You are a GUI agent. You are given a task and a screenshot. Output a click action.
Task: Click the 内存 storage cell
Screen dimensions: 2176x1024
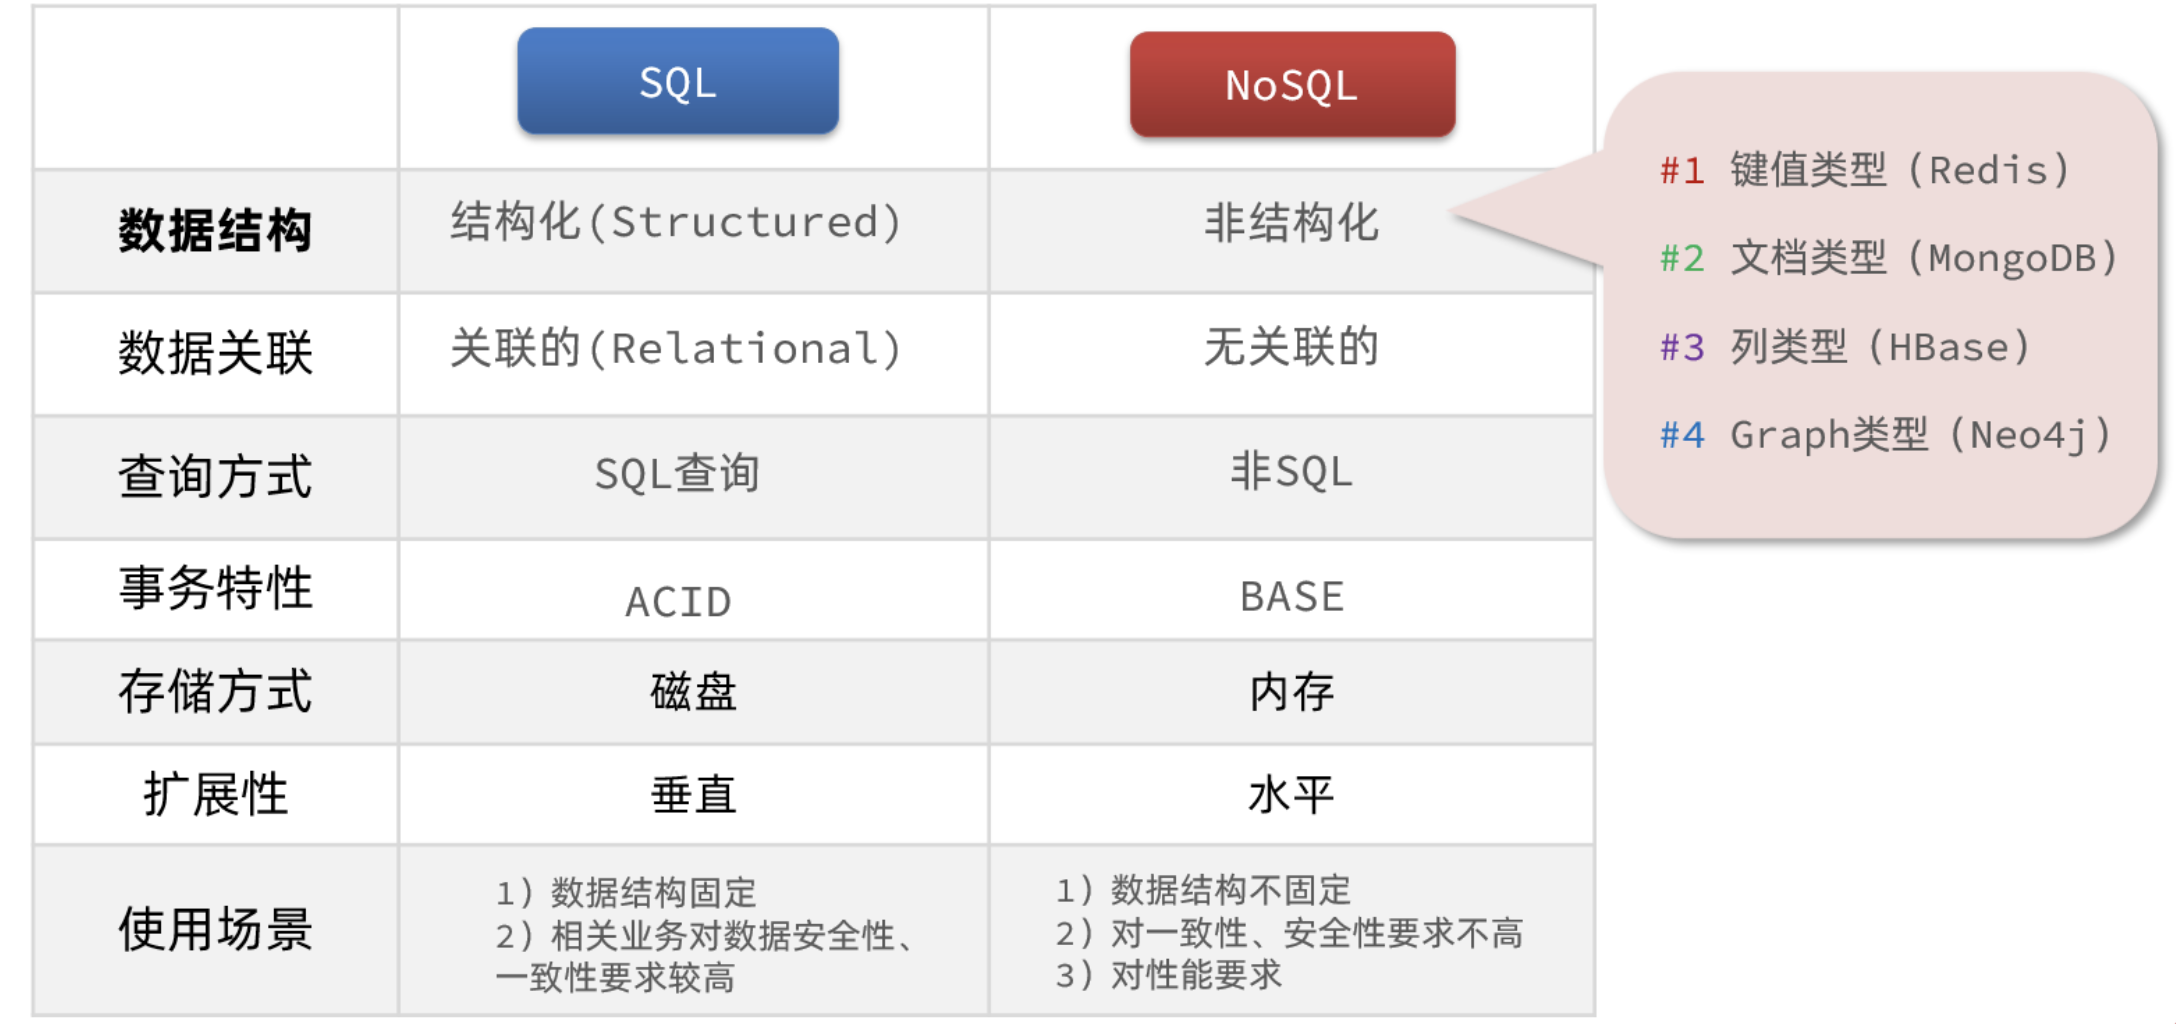coord(1291,692)
